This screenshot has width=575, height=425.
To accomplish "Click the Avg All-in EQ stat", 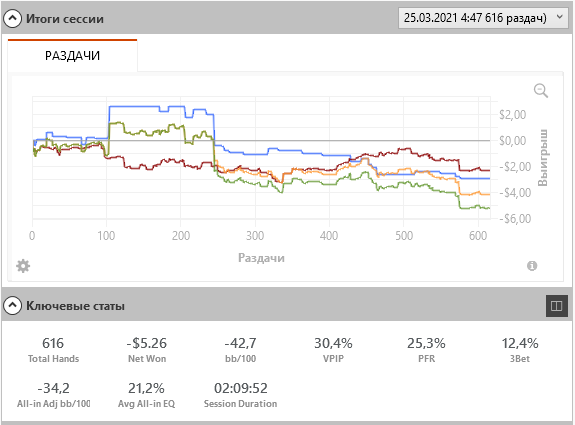I will pos(146,395).
